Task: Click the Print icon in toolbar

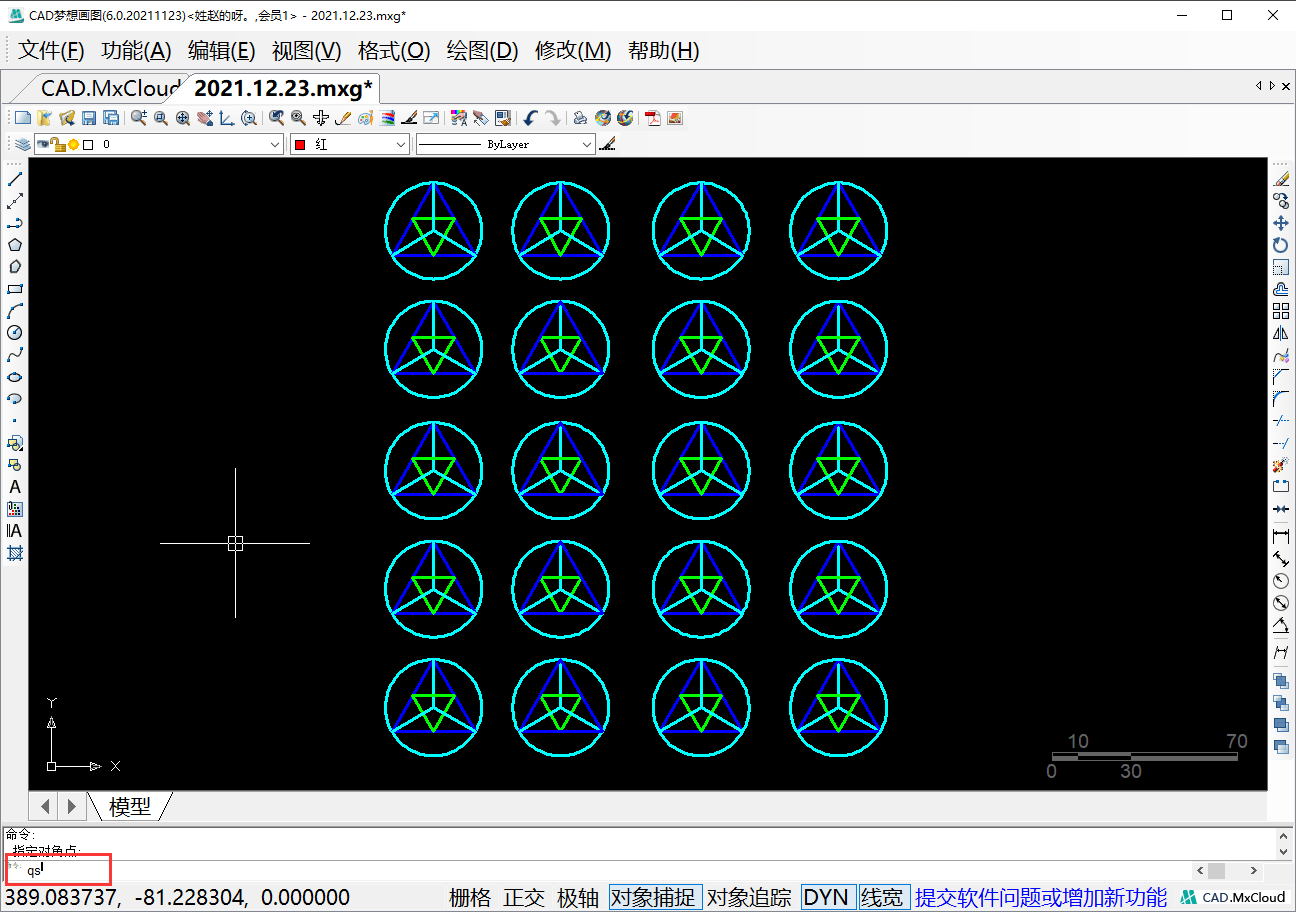Action: pos(580,118)
